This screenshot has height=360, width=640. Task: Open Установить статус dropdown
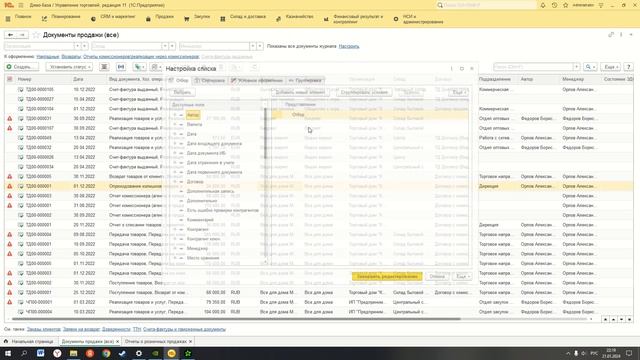pyautogui.click(x=69, y=67)
